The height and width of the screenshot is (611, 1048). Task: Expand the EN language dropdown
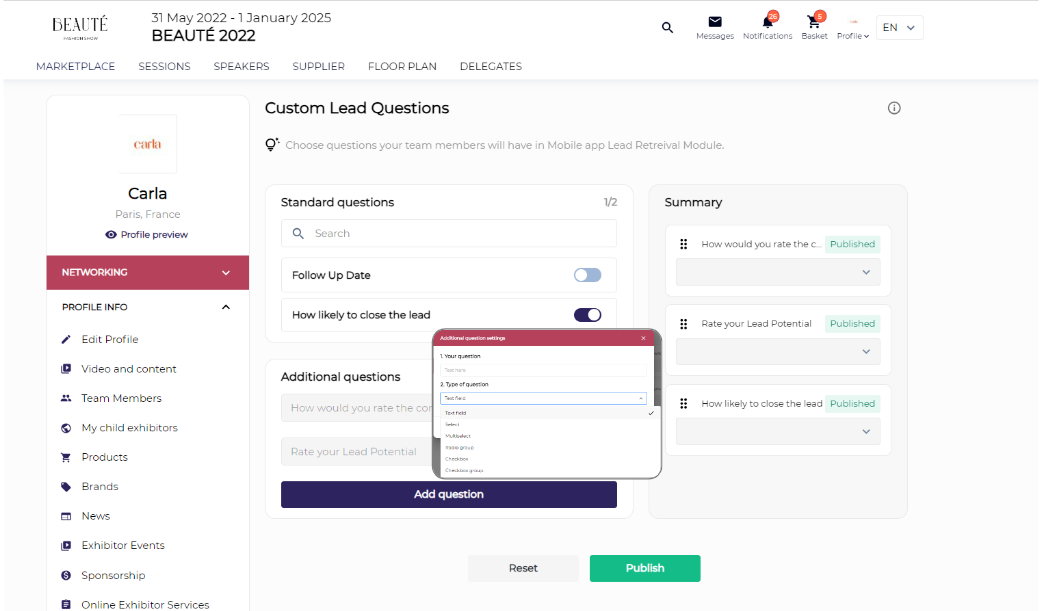(899, 28)
